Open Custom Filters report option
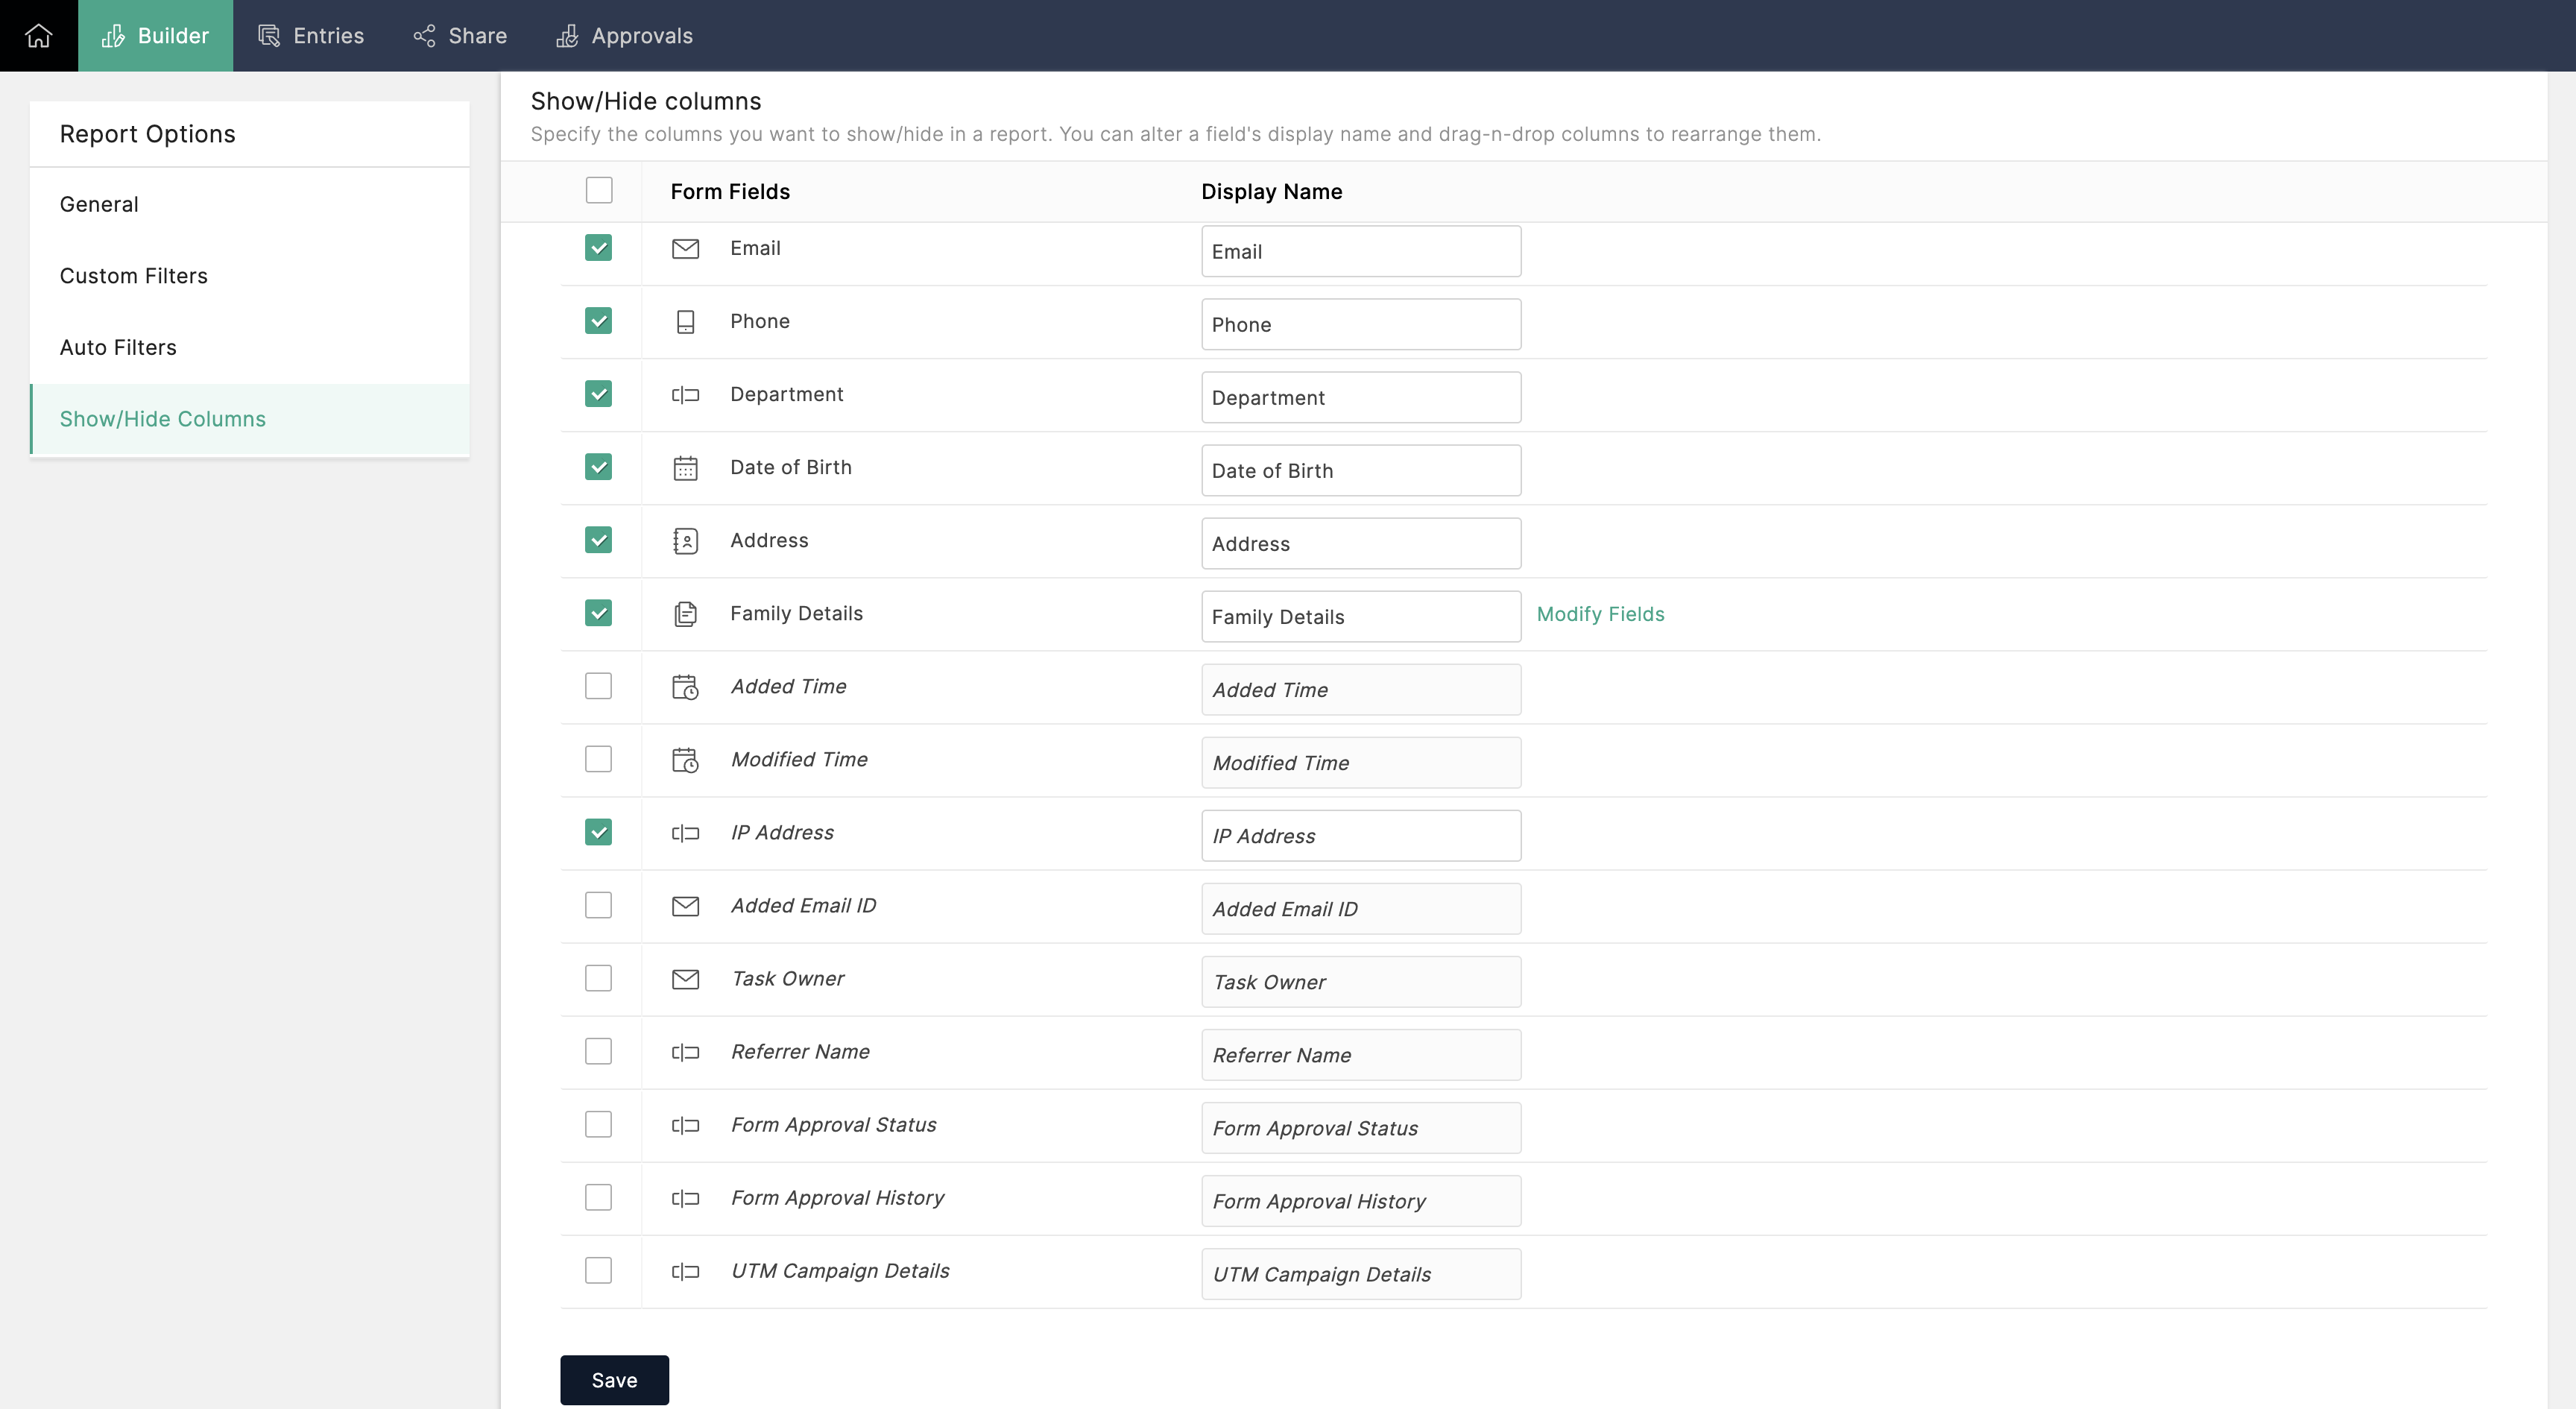Screen dimensions: 2576x1409 point(134,276)
